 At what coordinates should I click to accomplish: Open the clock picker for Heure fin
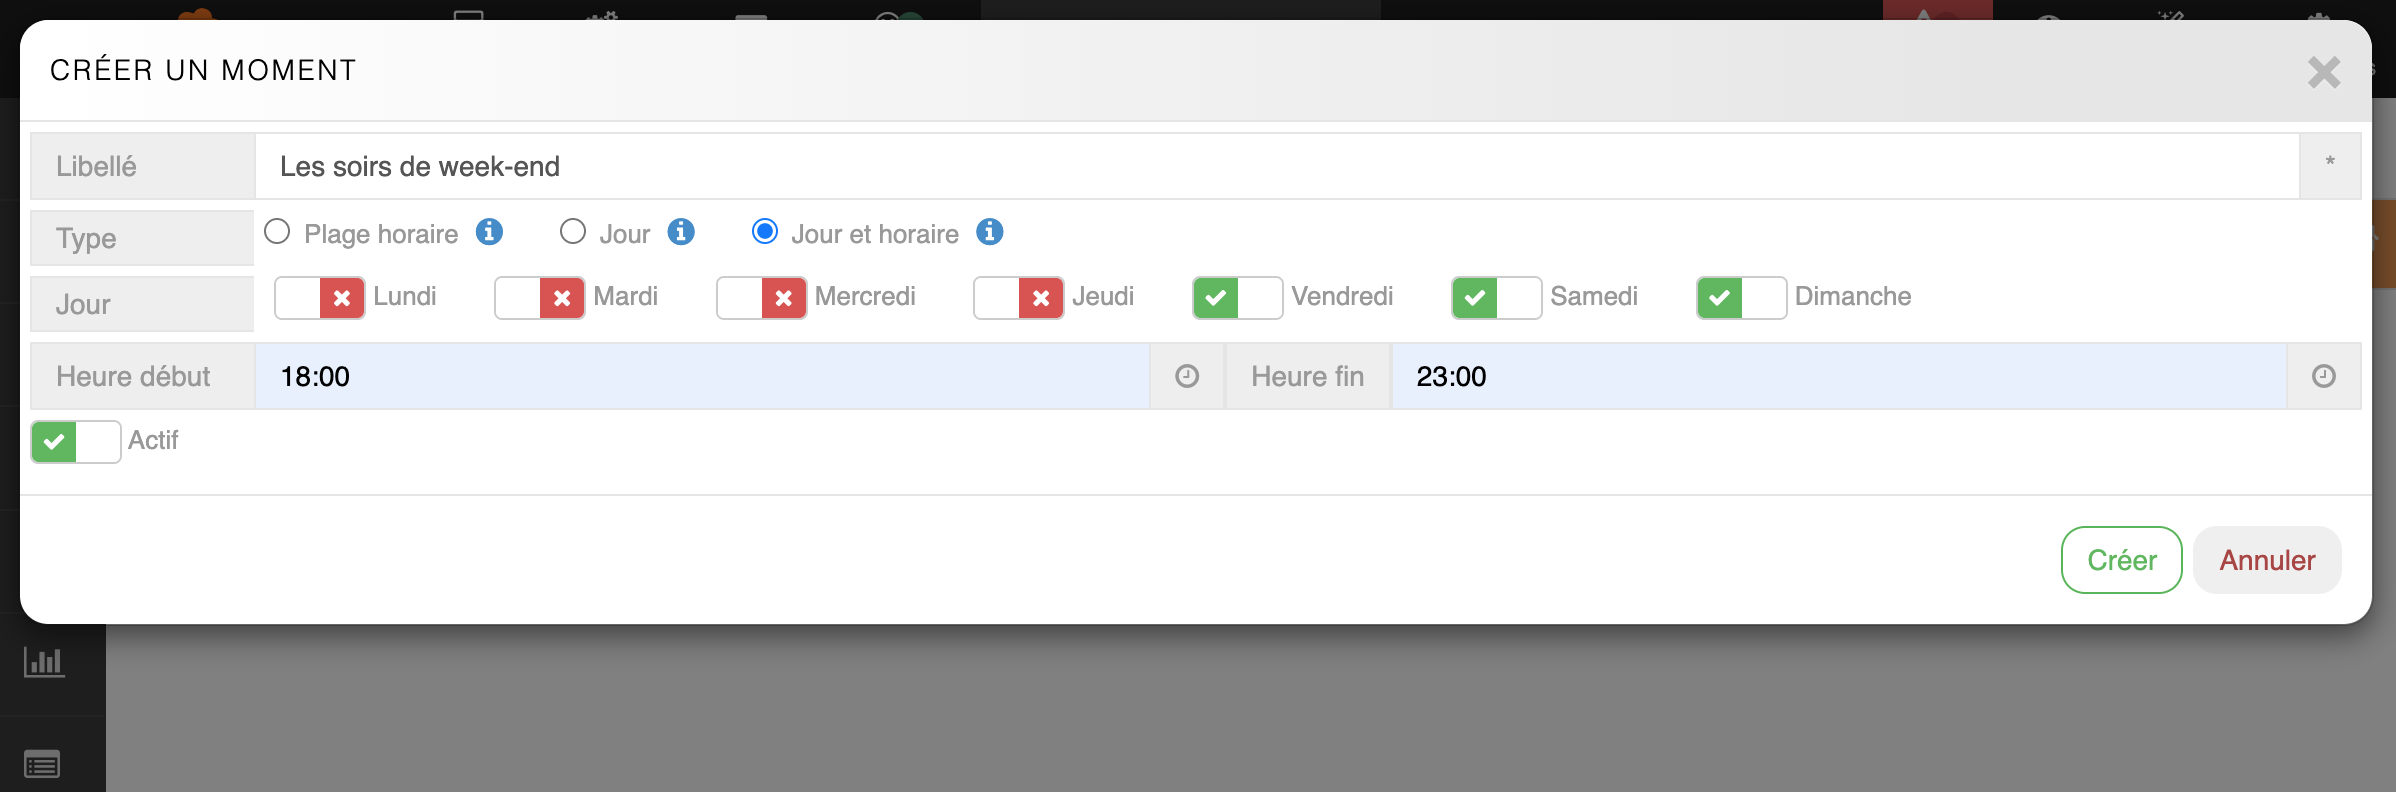[2323, 376]
